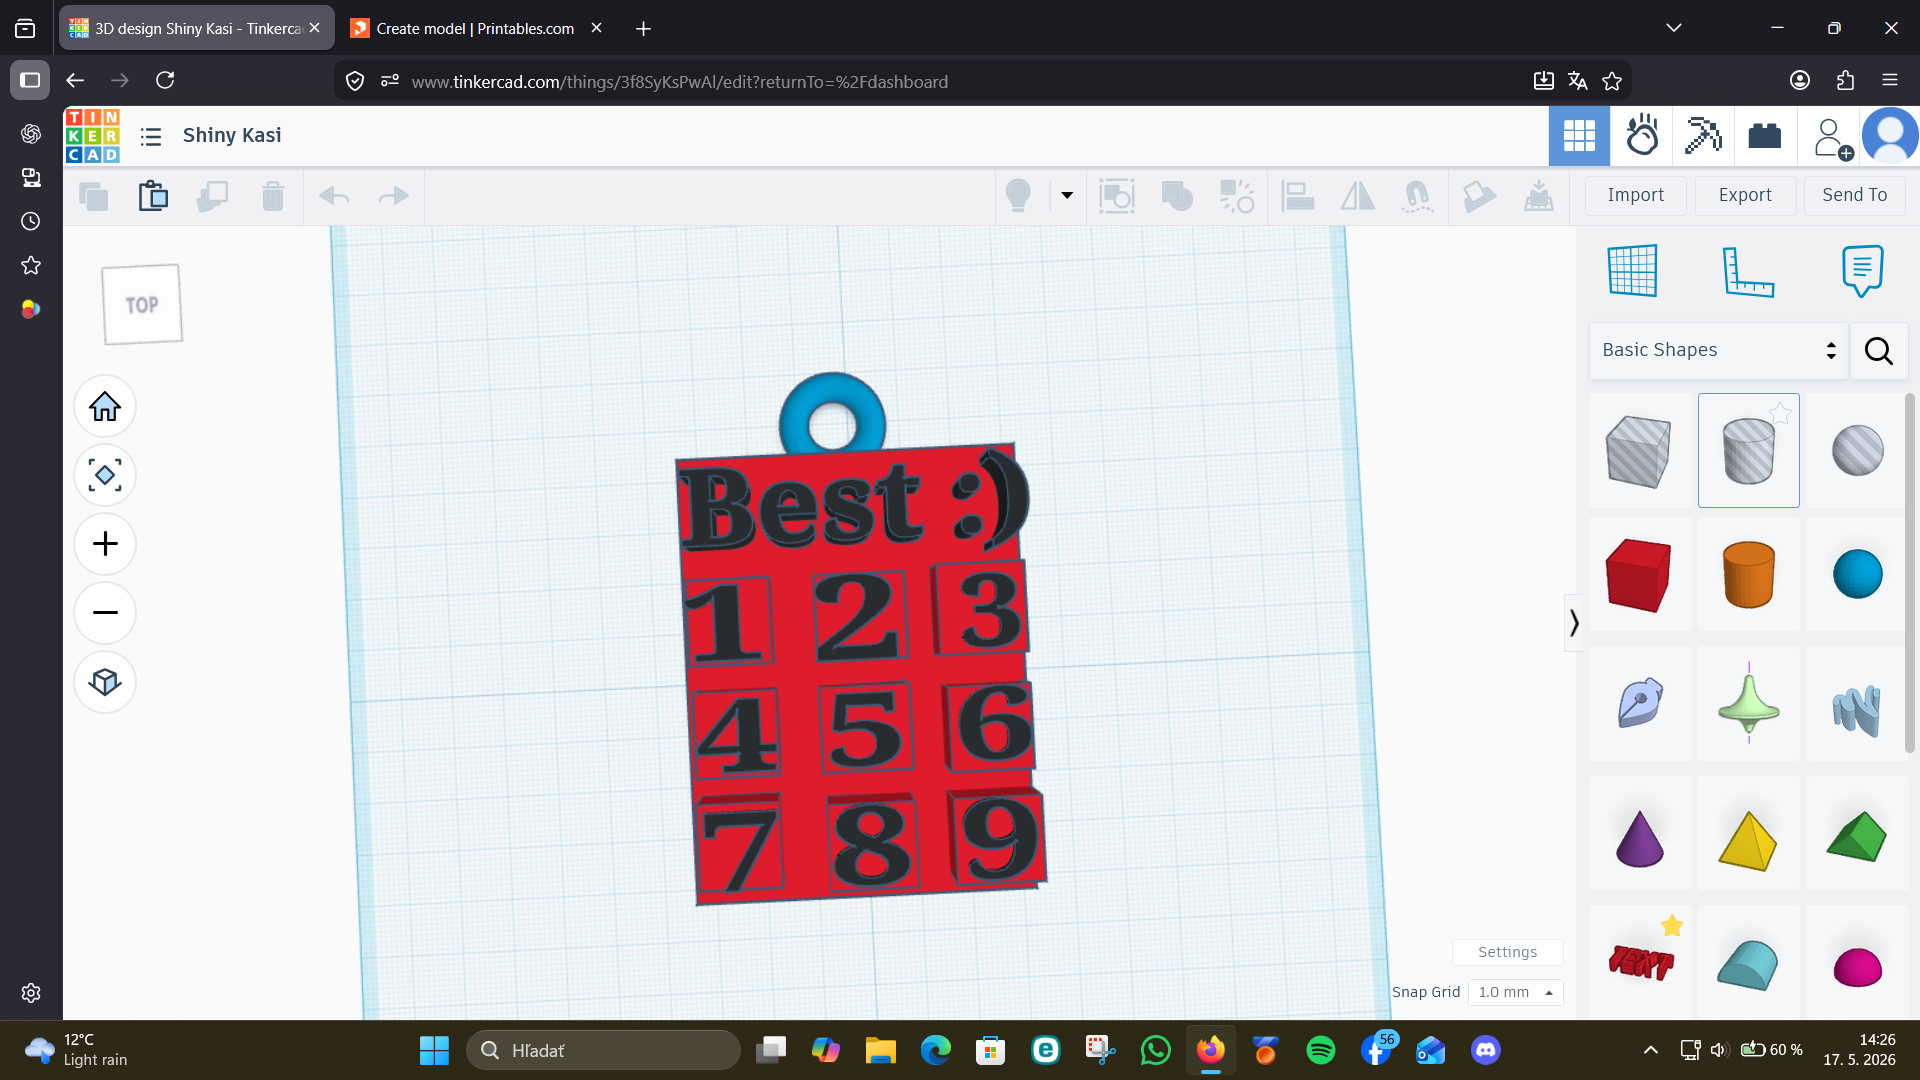Viewport: 1920px width, 1080px height.
Task: Open the Basic Shapes category dropdown
Action: pos(1718,350)
